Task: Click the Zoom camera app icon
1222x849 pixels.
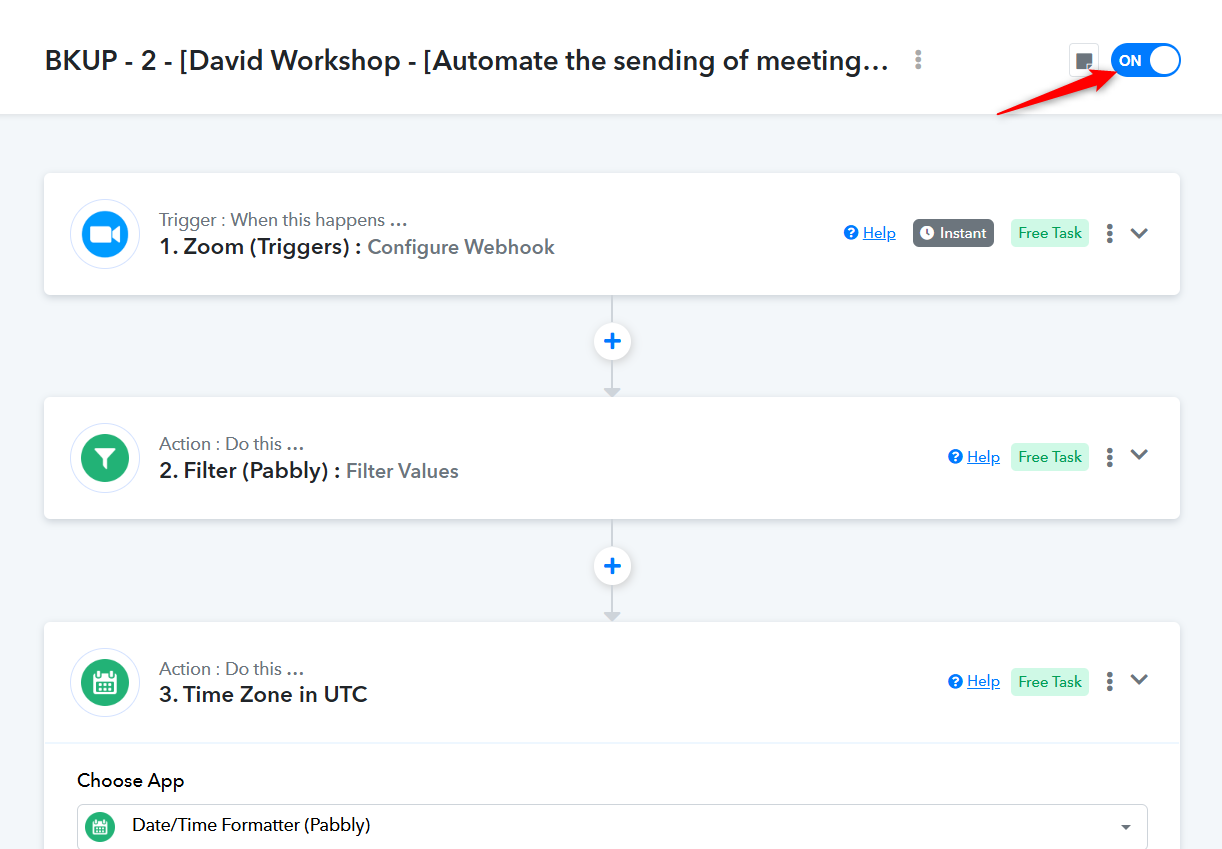Action: [x=105, y=234]
